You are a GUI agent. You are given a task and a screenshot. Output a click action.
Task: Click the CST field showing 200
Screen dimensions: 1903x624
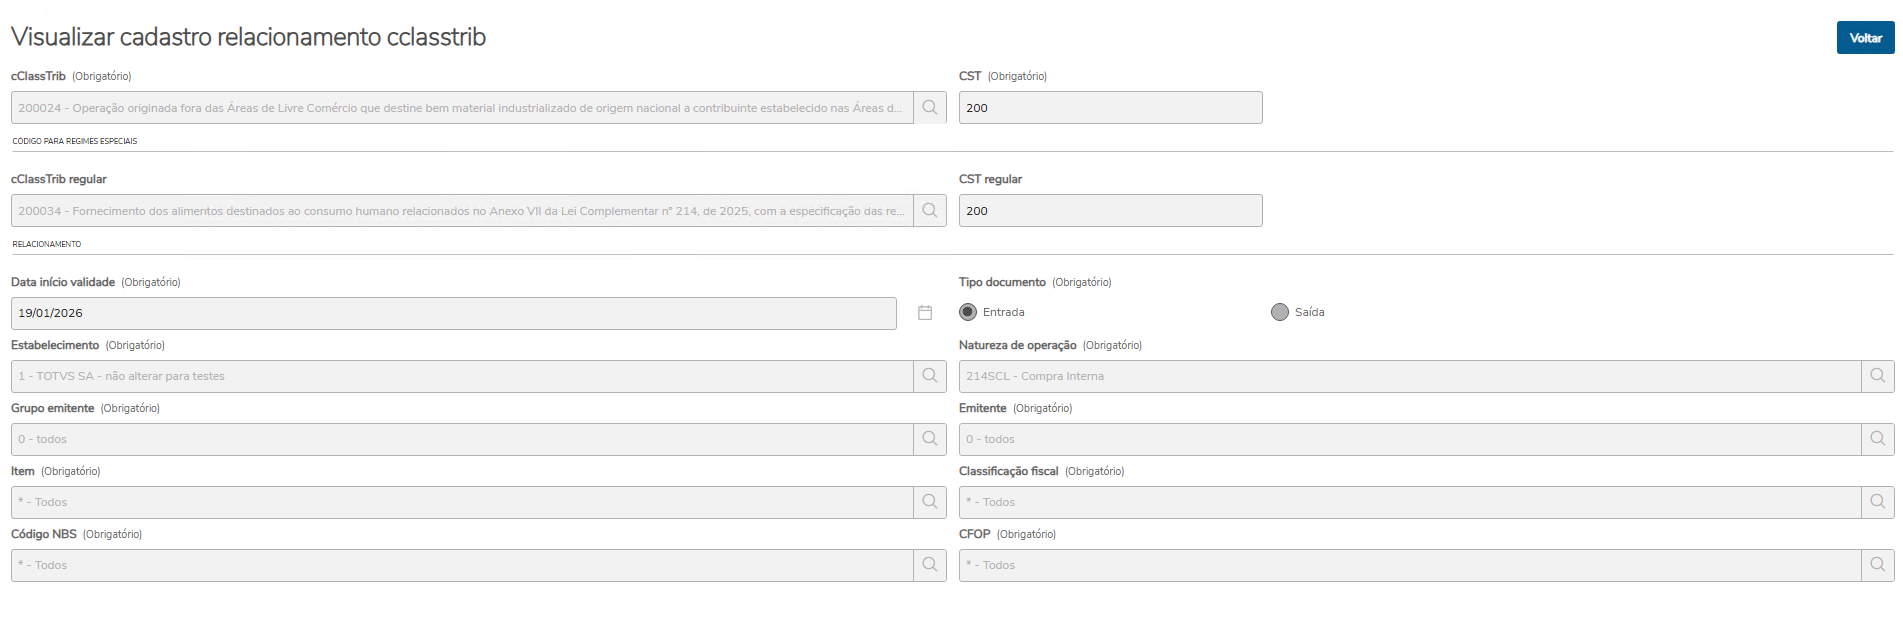click(1110, 108)
